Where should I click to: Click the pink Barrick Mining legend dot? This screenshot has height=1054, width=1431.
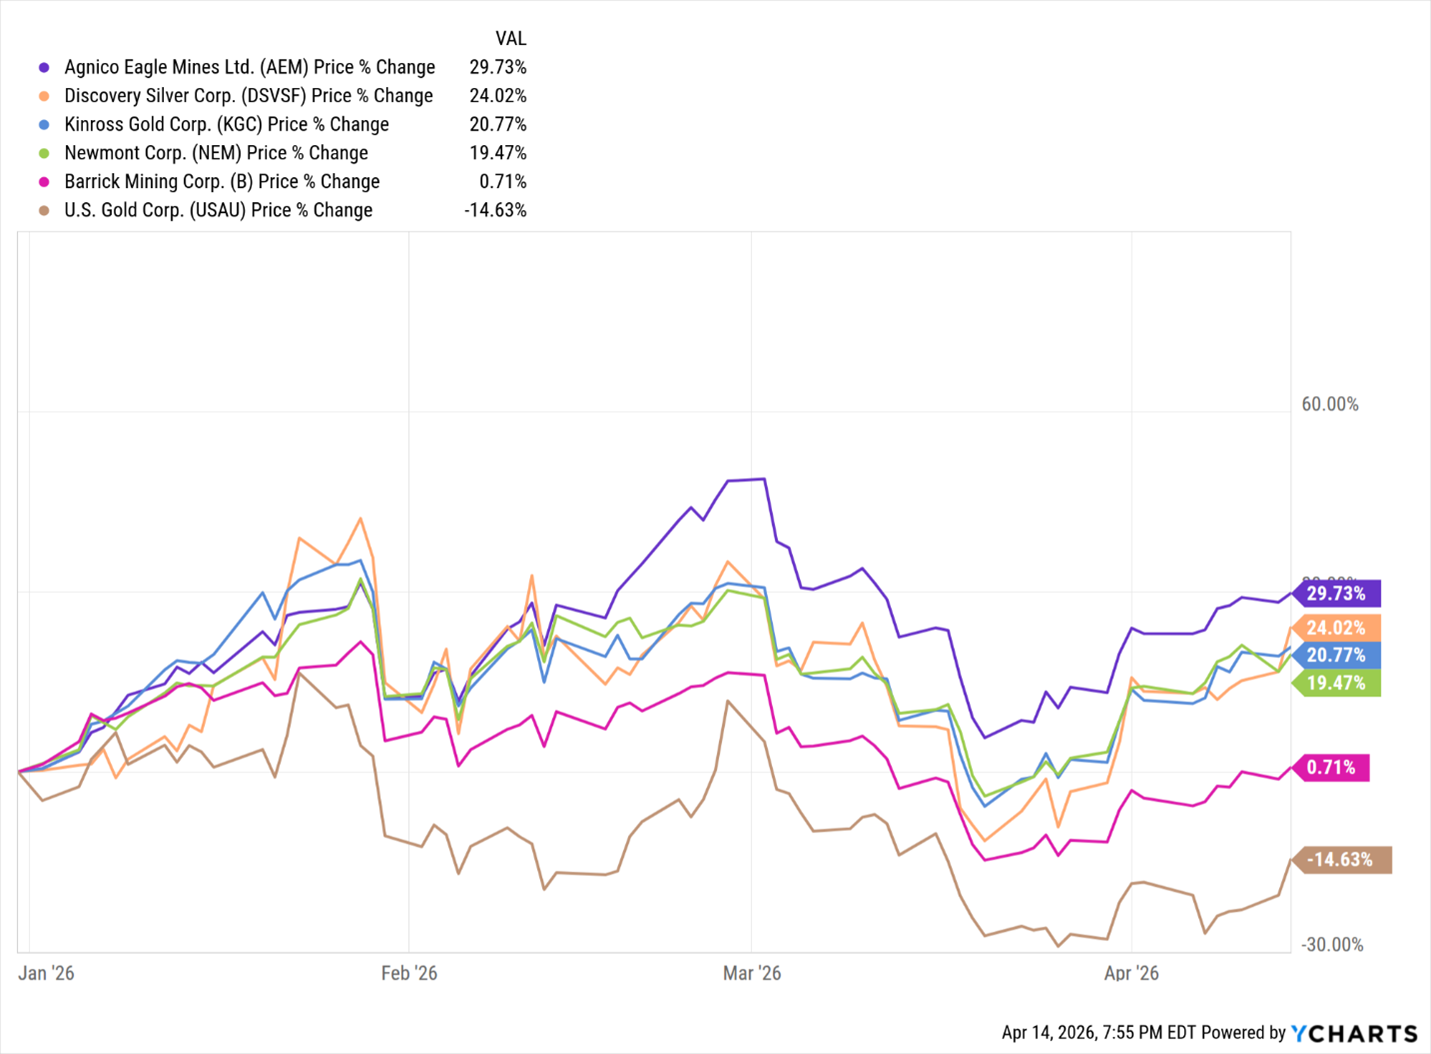click(44, 182)
